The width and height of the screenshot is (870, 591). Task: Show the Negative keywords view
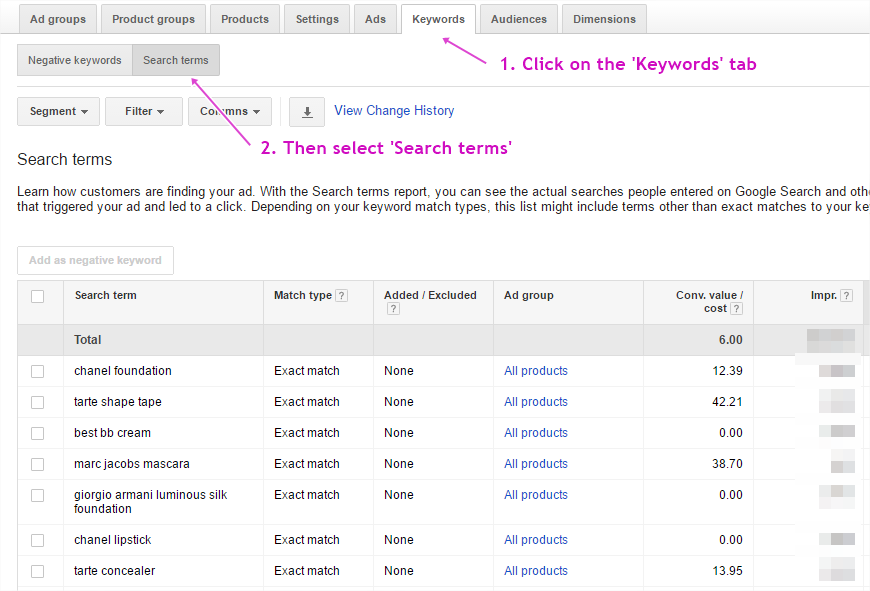75,60
